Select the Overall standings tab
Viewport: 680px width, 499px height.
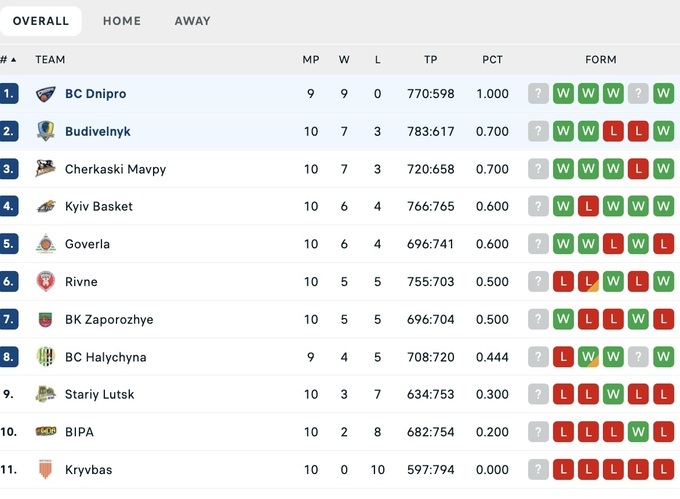[x=41, y=21]
